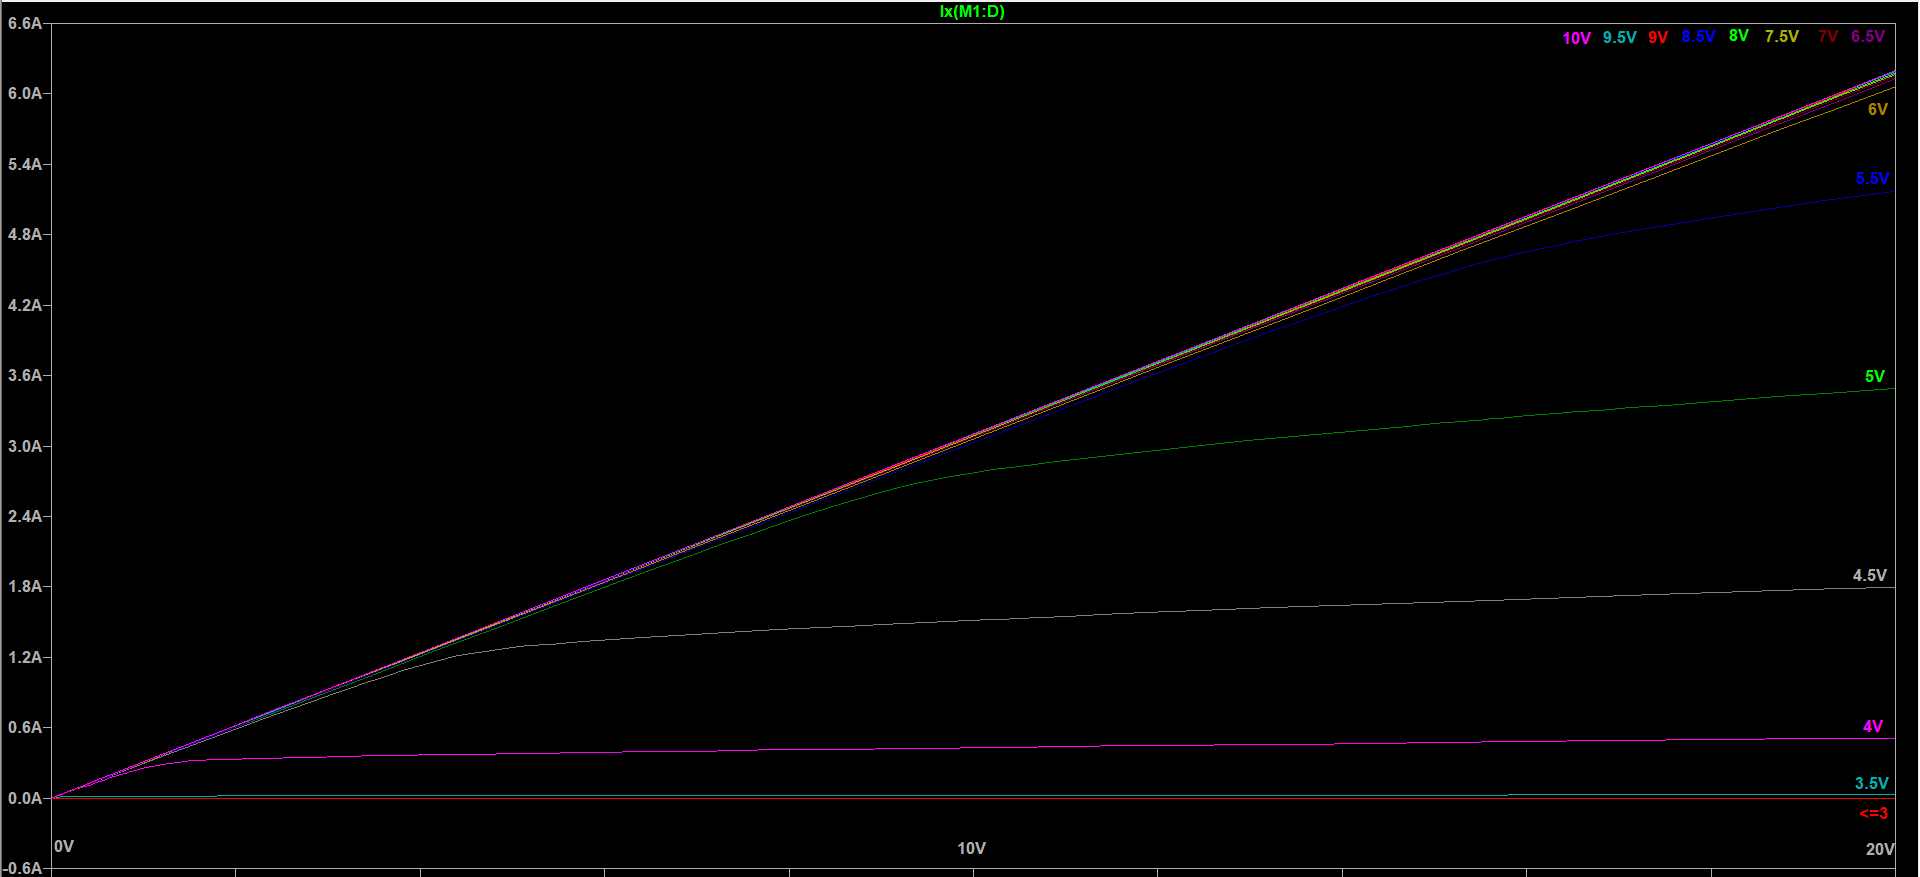The image size is (1920, 877).
Task: Click the 3.5V curve label
Action: coord(1871,784)
